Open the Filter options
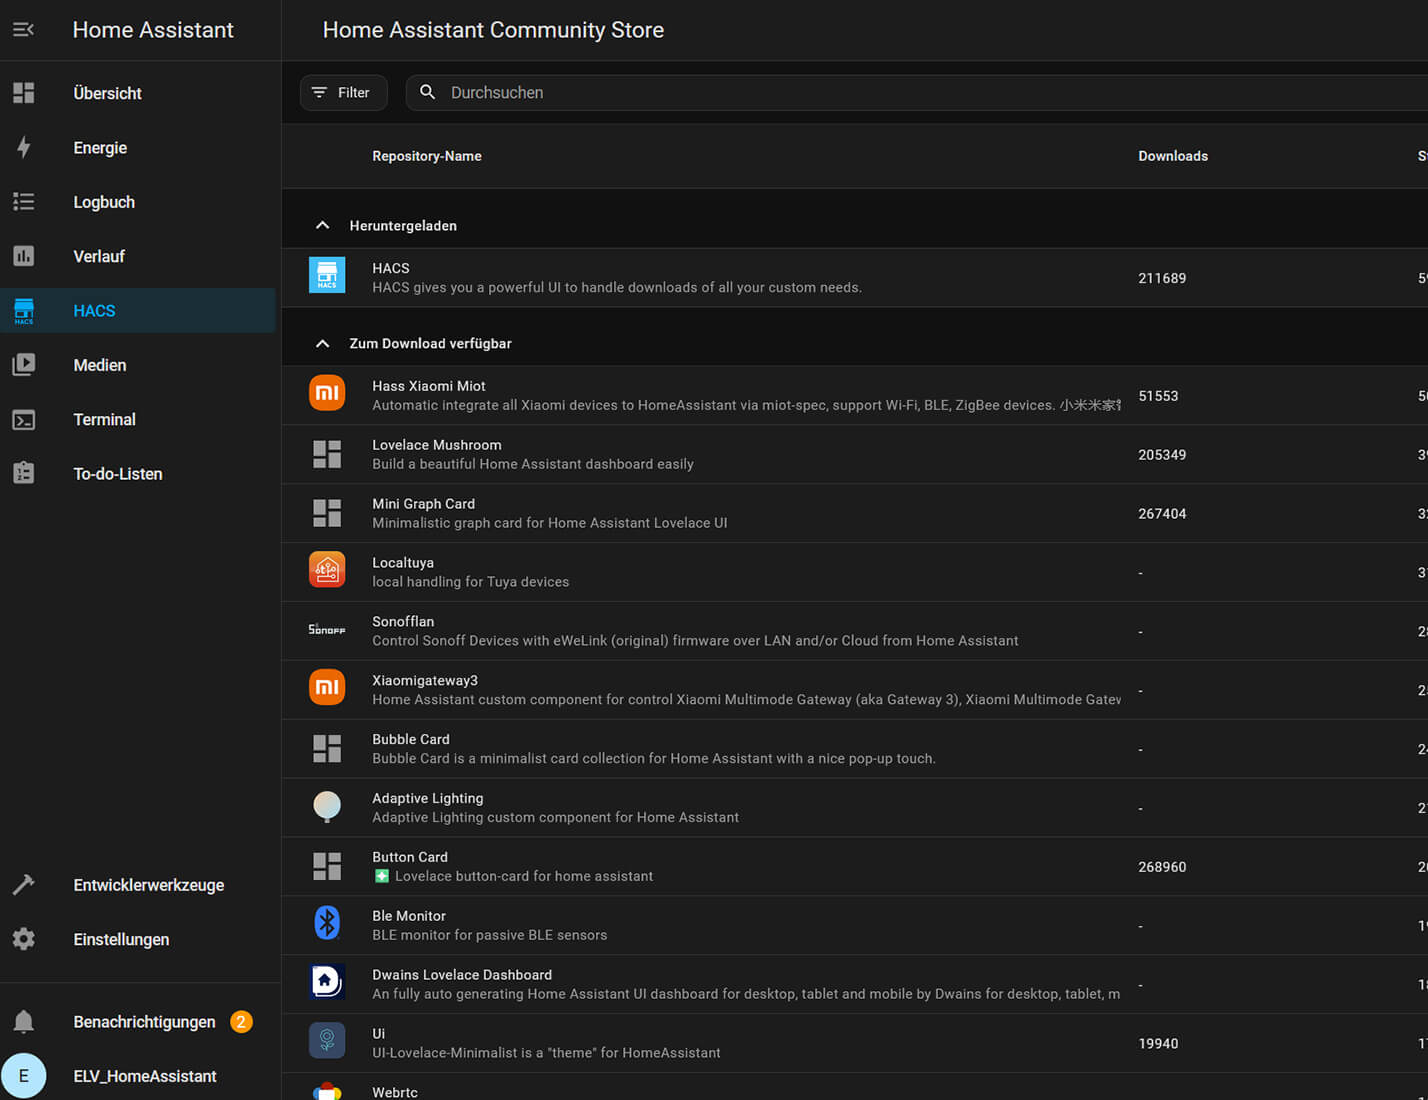 pos(343,93)
